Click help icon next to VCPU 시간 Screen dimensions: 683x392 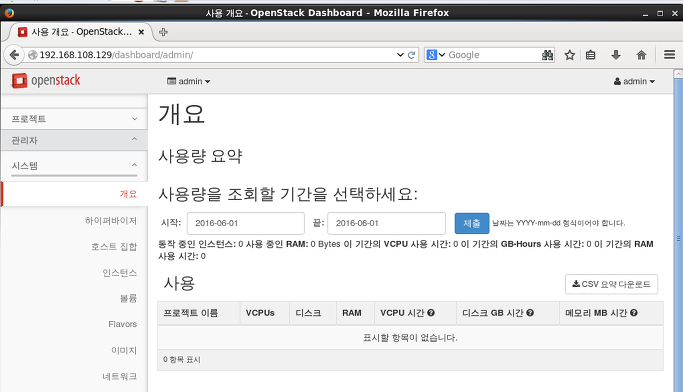(x=431, y=313)
